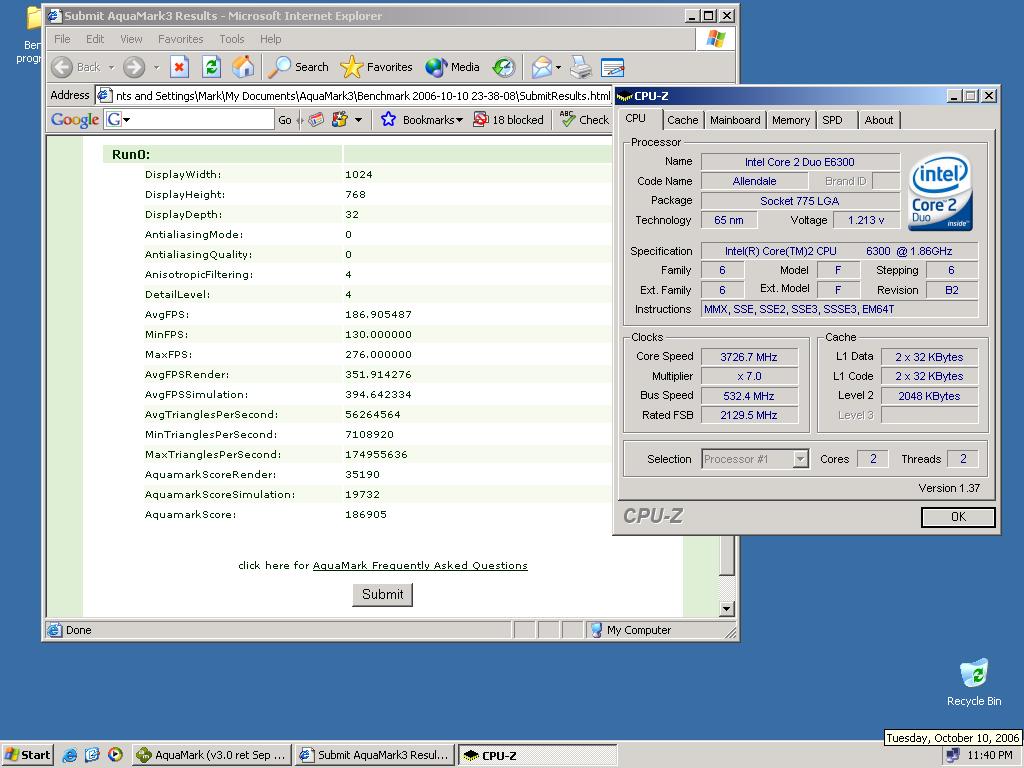Open AquaMark Frequently Asked Questions link

click(x=420, y=566)
